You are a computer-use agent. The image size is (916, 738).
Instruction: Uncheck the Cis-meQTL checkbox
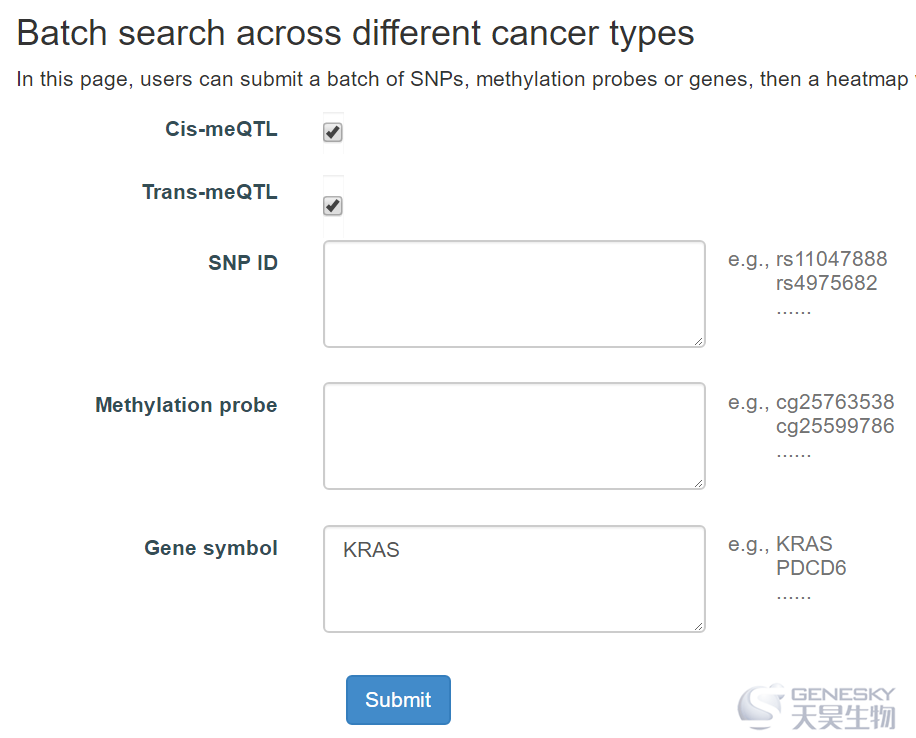click(333, 132)
